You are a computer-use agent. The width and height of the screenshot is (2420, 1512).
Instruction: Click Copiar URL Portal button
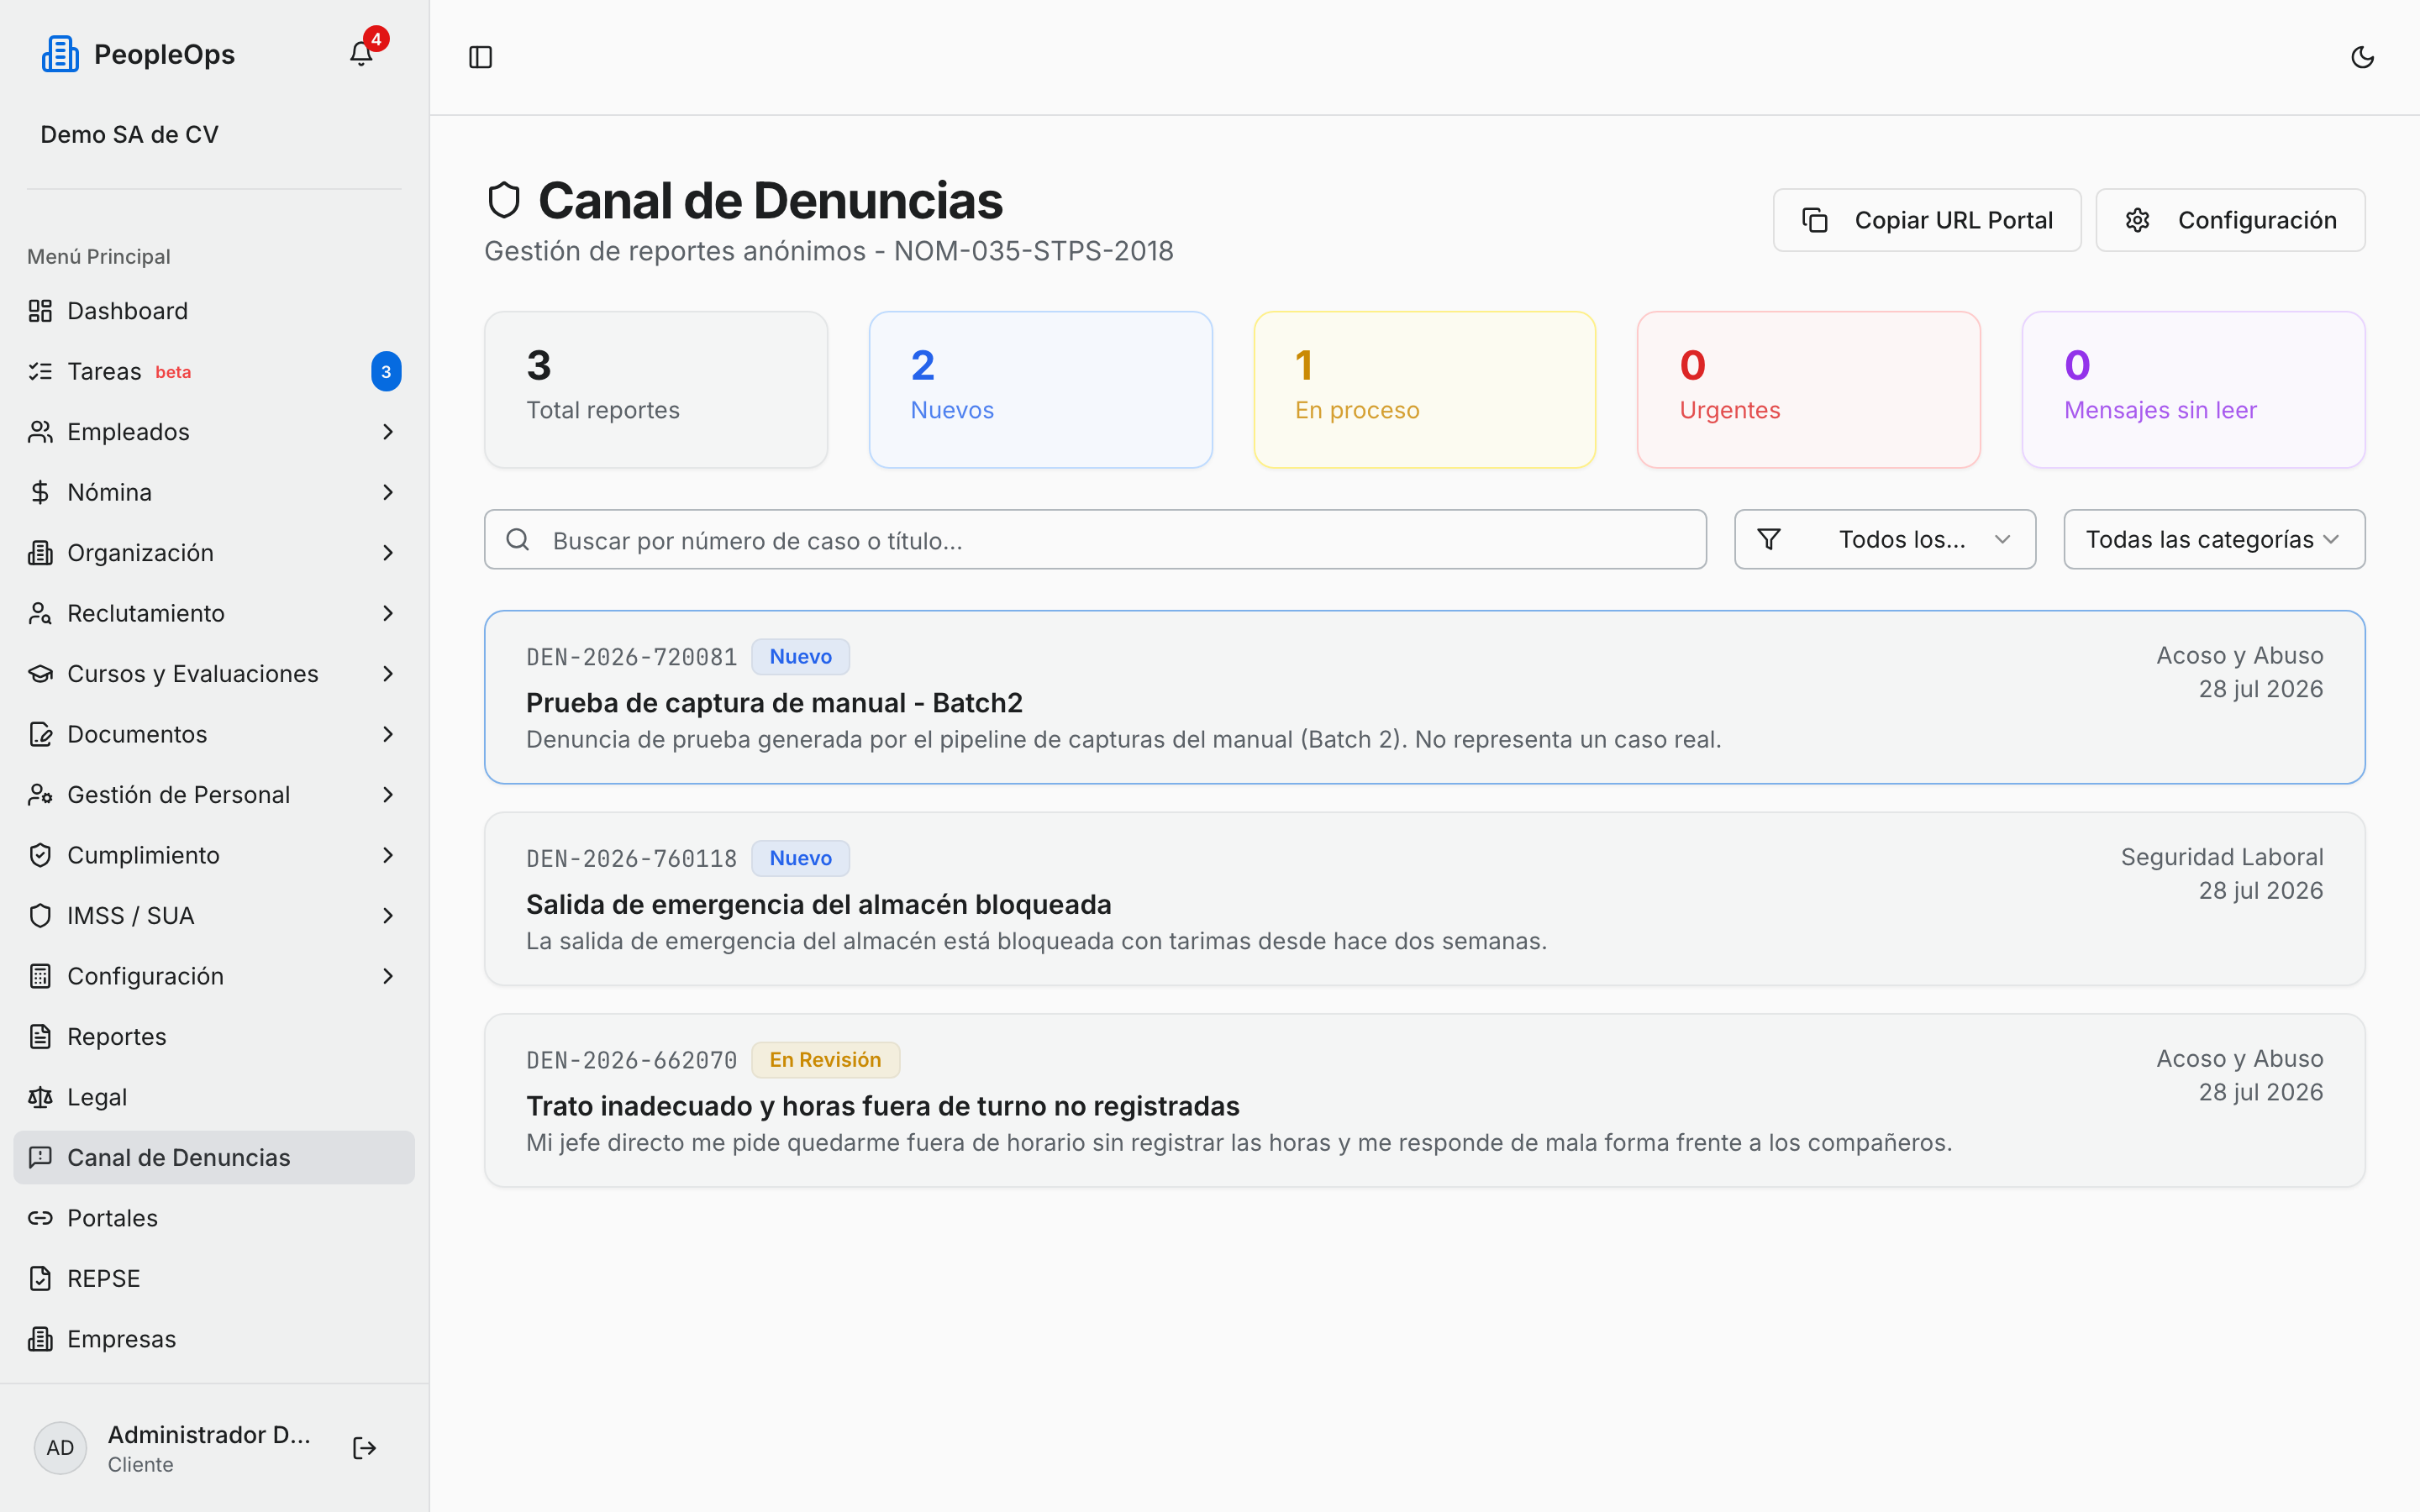pos(1926,220)
